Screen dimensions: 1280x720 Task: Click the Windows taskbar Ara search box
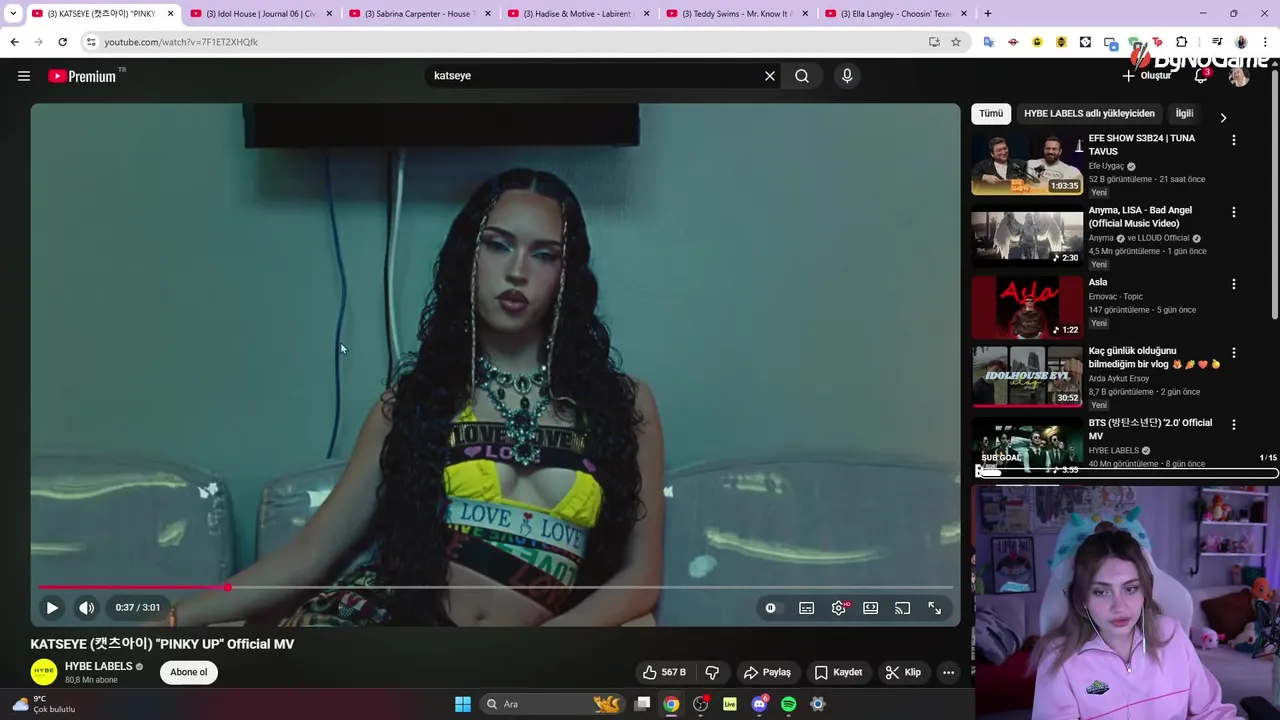(553, 704)
